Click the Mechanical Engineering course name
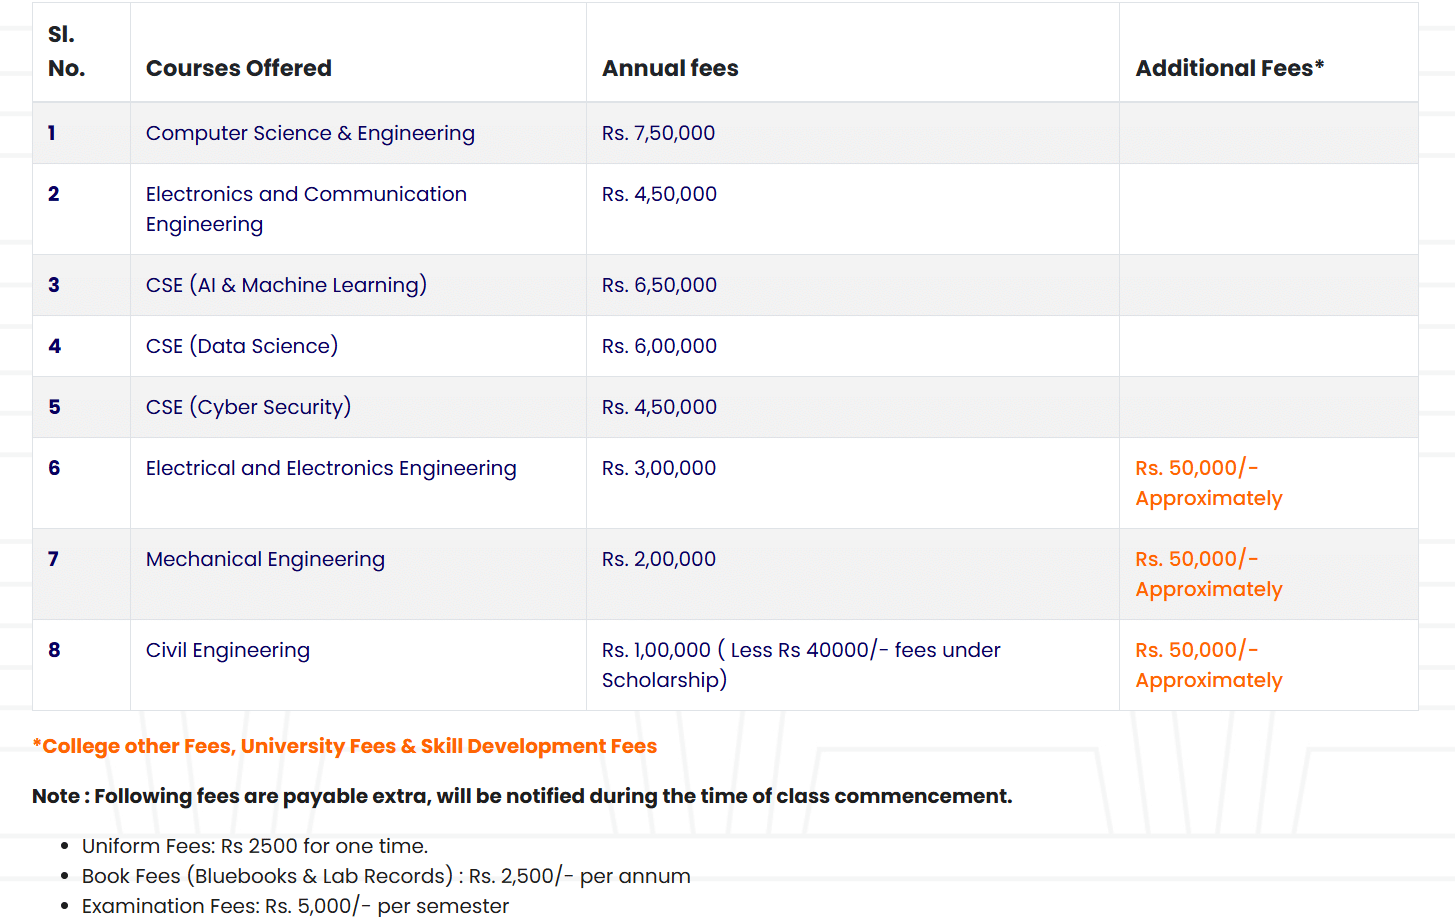 tap(265, 559)
